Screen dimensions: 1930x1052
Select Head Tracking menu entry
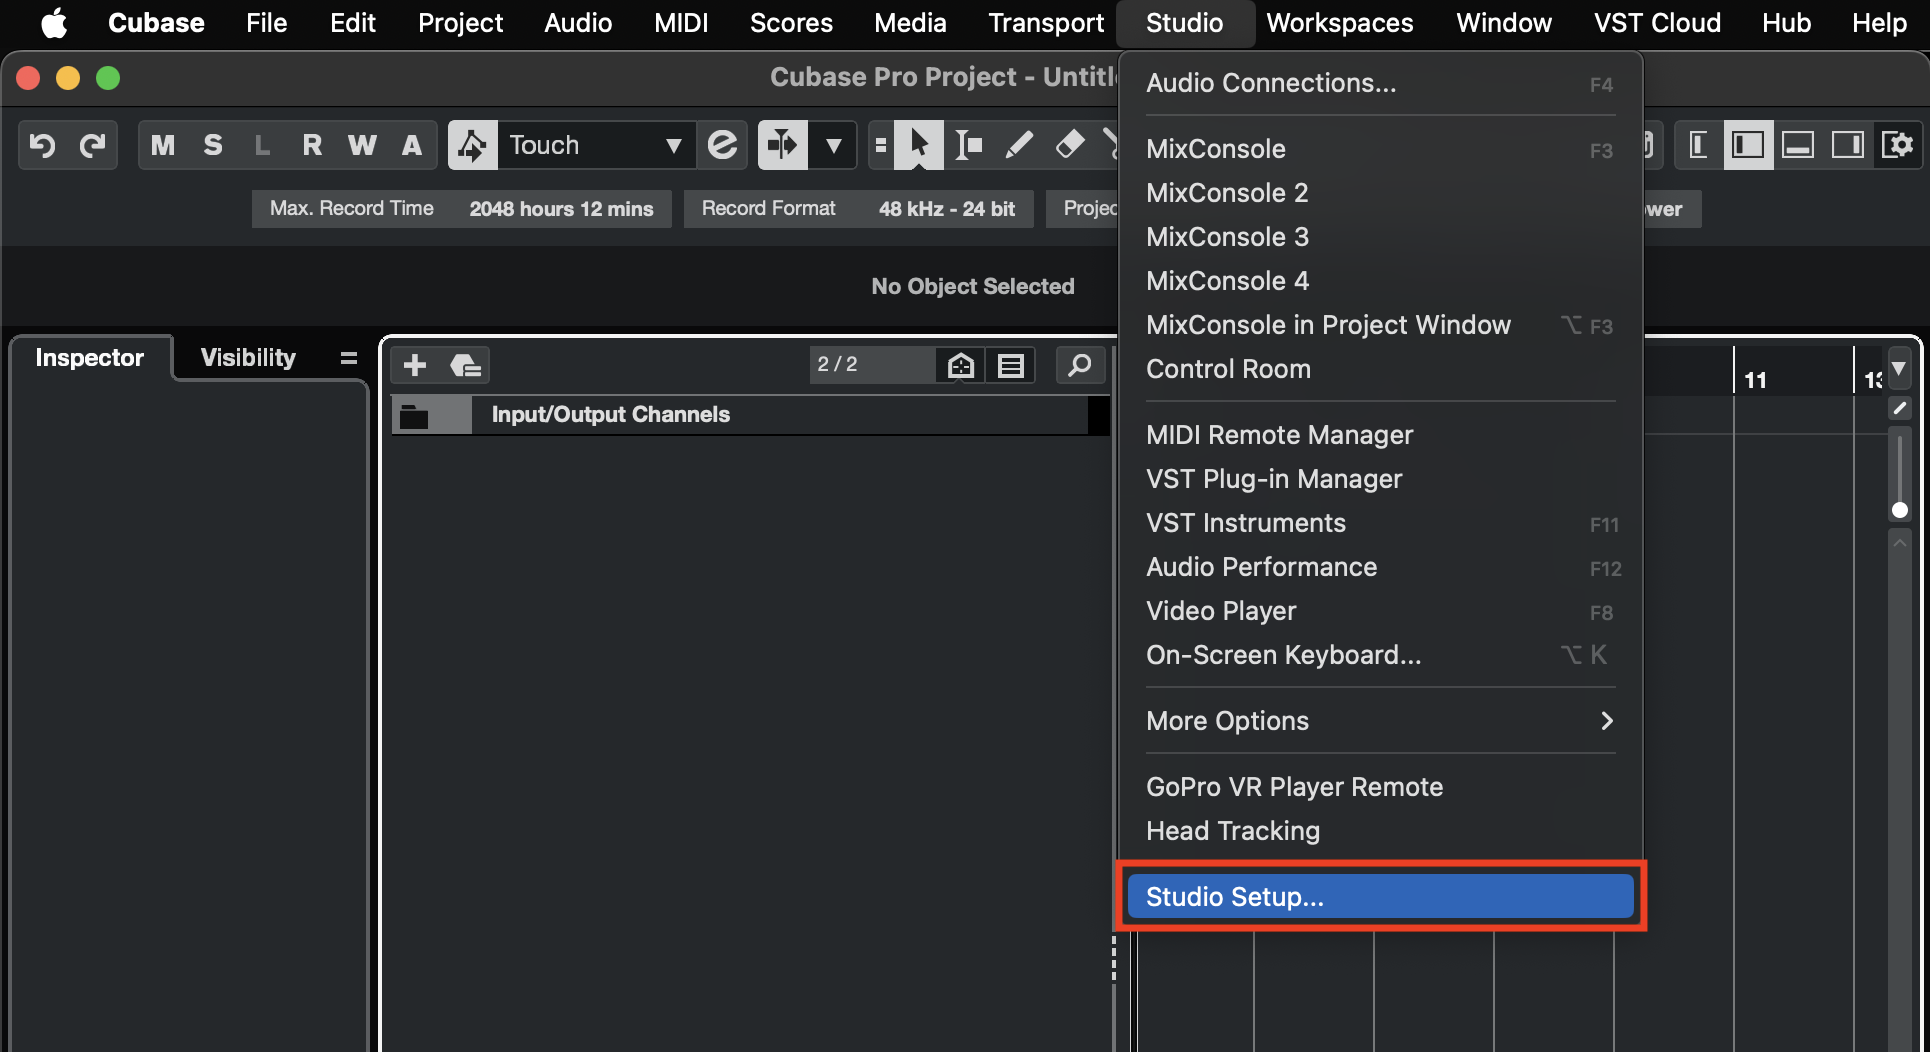[1380, 831]
